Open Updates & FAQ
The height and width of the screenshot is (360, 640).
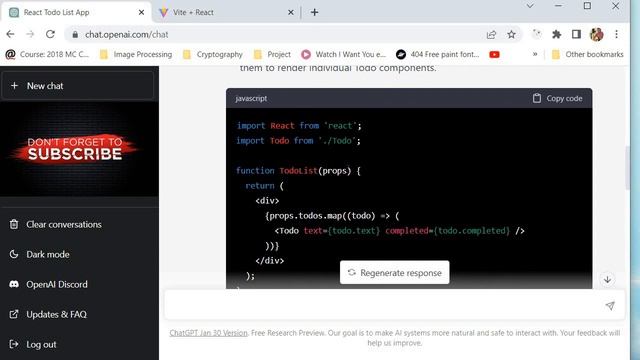pos(56,314)
